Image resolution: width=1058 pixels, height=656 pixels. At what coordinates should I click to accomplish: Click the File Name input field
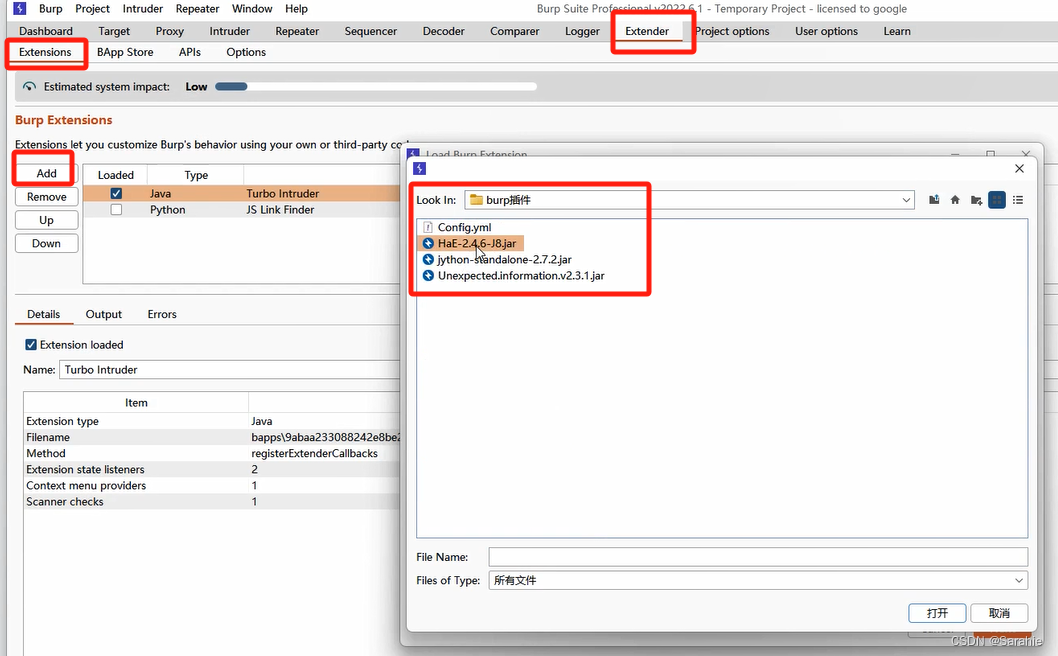pyautogui.click(x=758, y=557)
